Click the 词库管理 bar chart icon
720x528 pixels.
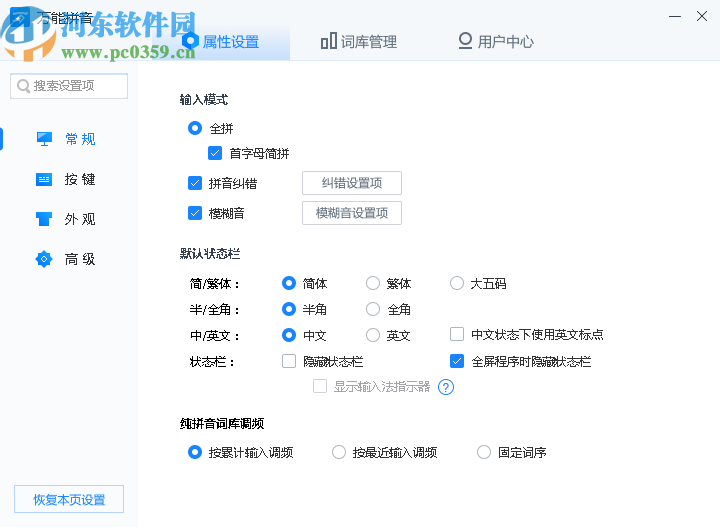328,41
